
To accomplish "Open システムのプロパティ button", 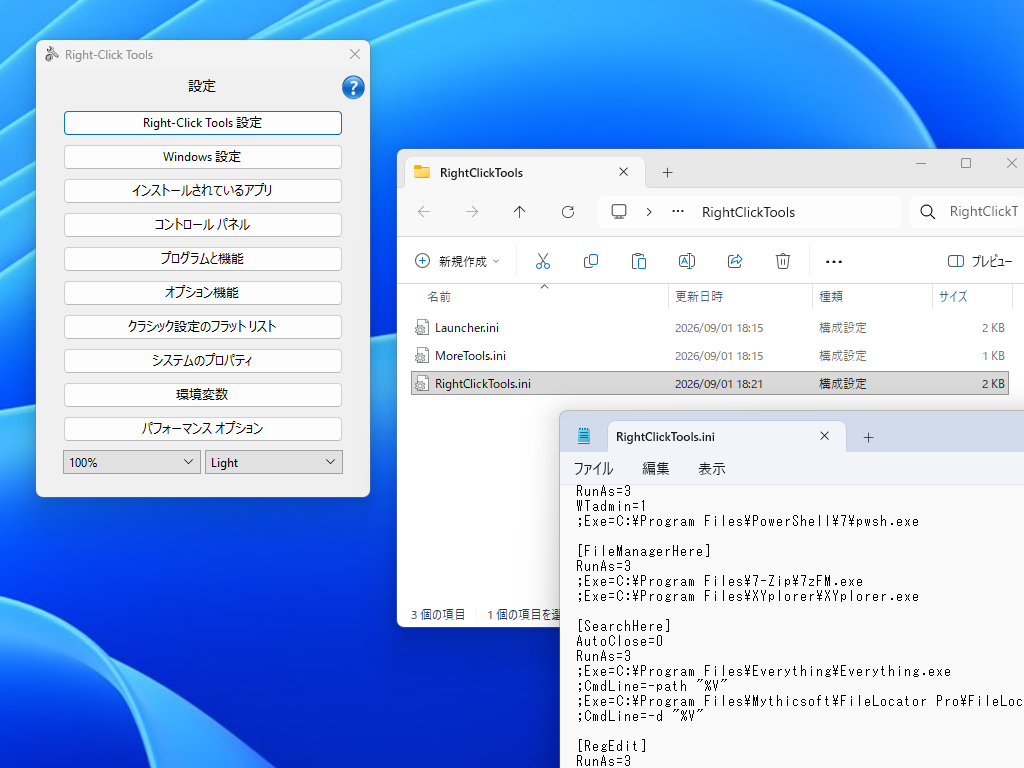I will pos(202,360).
